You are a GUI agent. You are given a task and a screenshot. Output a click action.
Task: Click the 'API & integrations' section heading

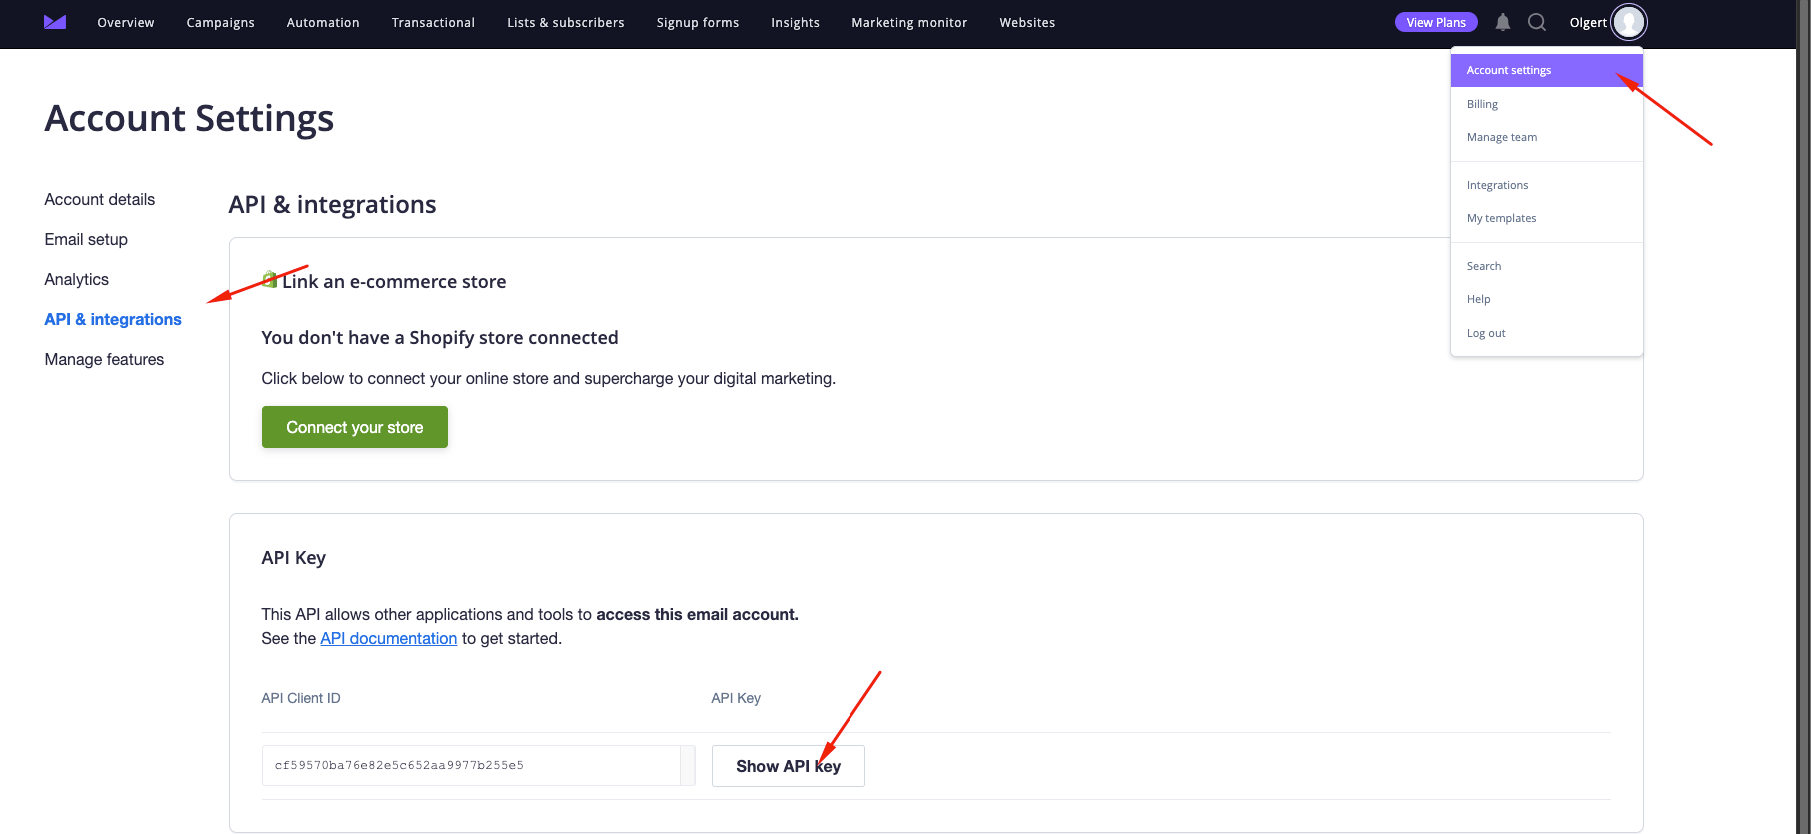[x=332, y=204]
